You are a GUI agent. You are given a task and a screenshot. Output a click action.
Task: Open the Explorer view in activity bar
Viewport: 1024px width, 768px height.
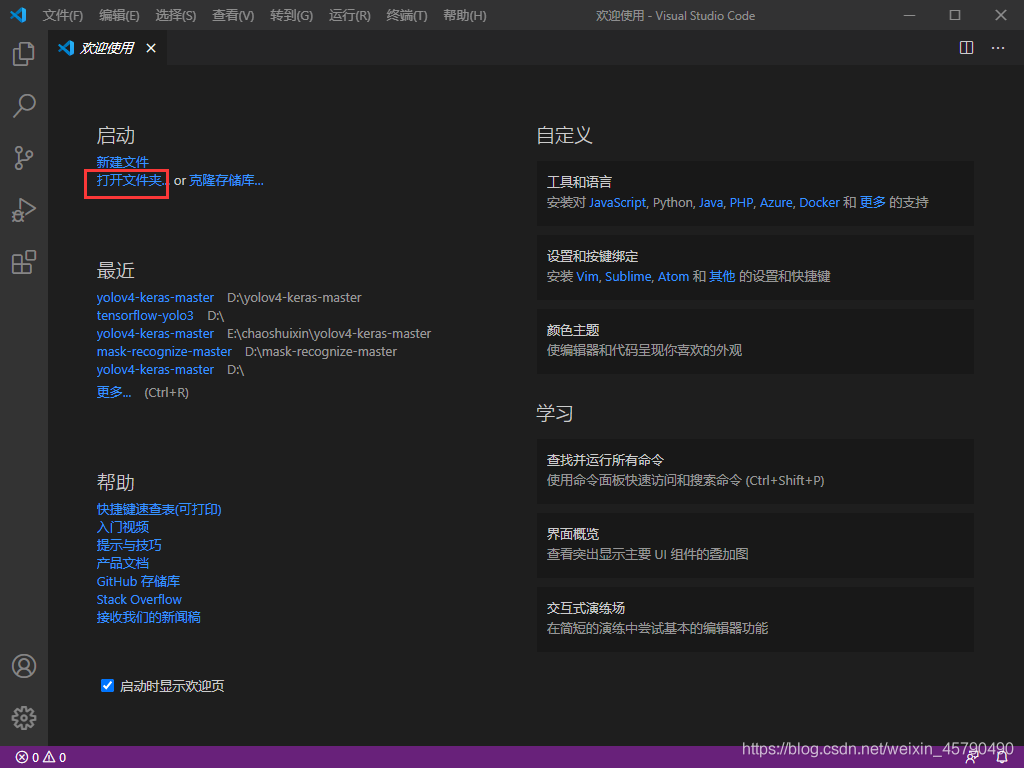24,54
